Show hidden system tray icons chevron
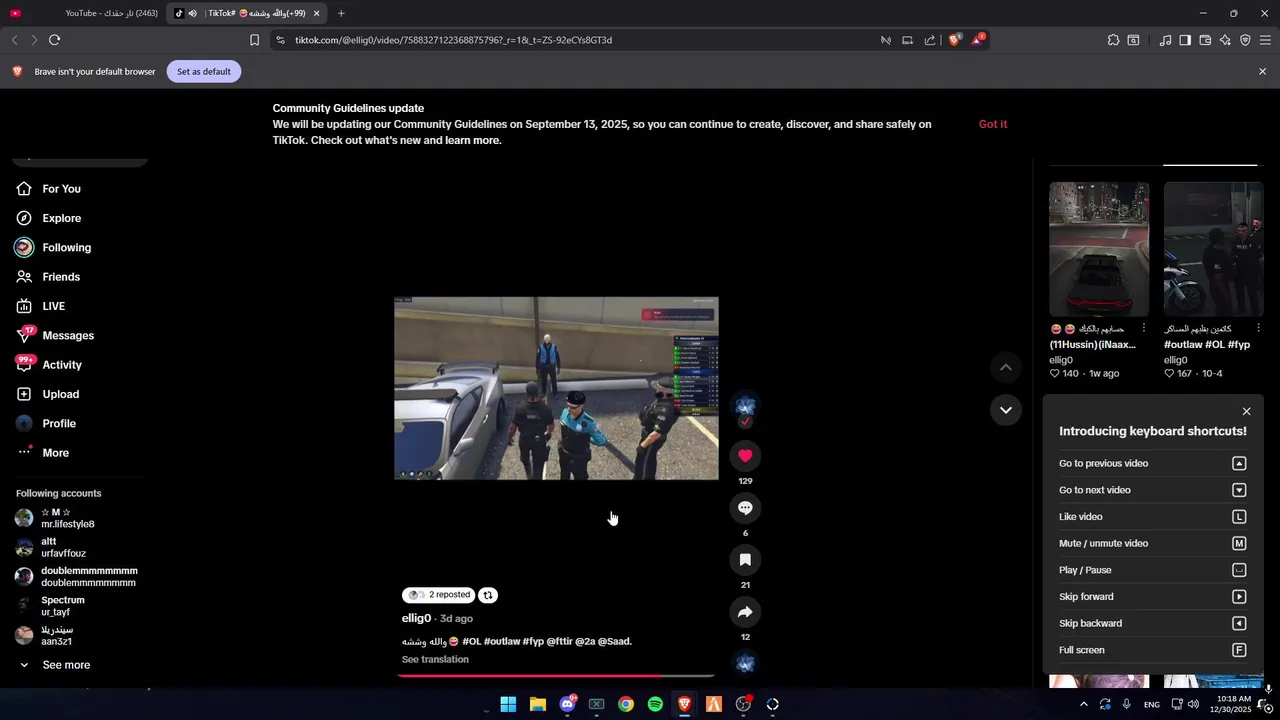This screenshot has width=1280, height=720. point(1083,704)
